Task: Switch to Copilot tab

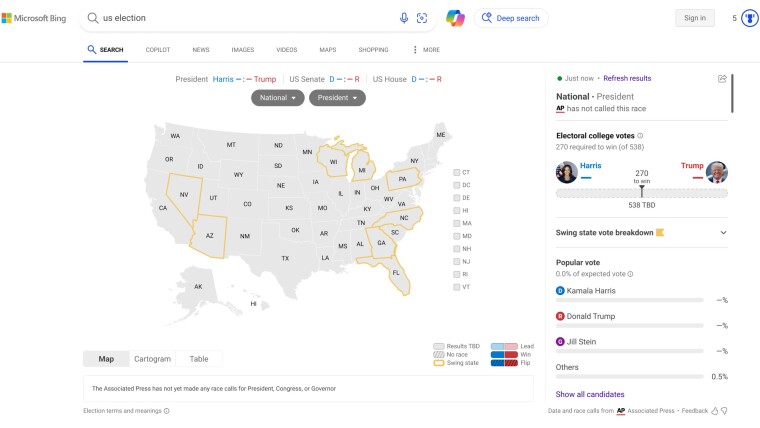Action: click(x=158, y=50)
